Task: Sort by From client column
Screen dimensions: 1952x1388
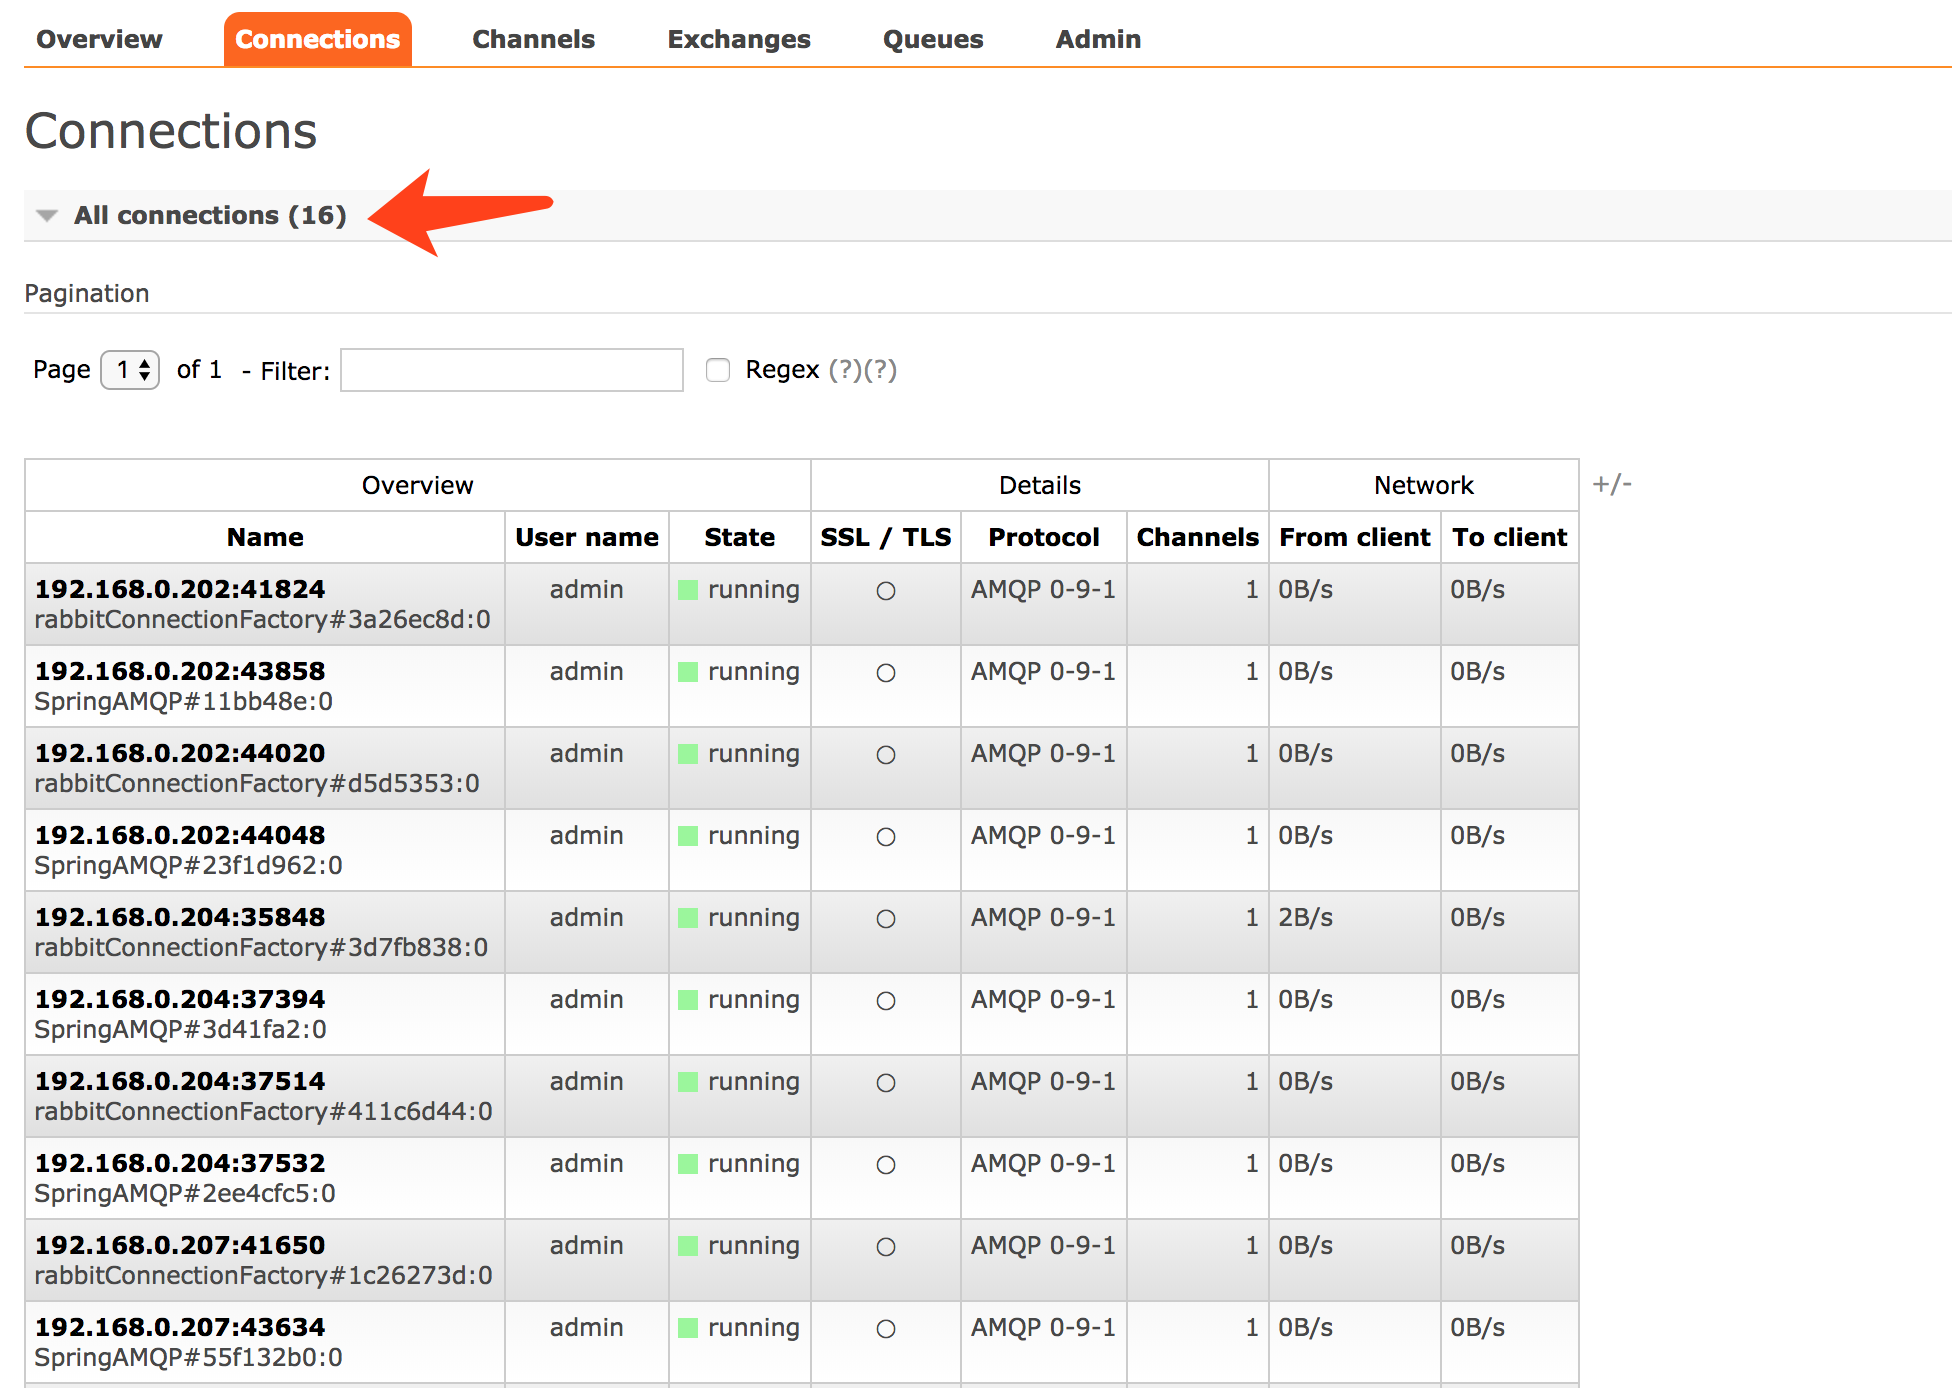Action: 1355,537
